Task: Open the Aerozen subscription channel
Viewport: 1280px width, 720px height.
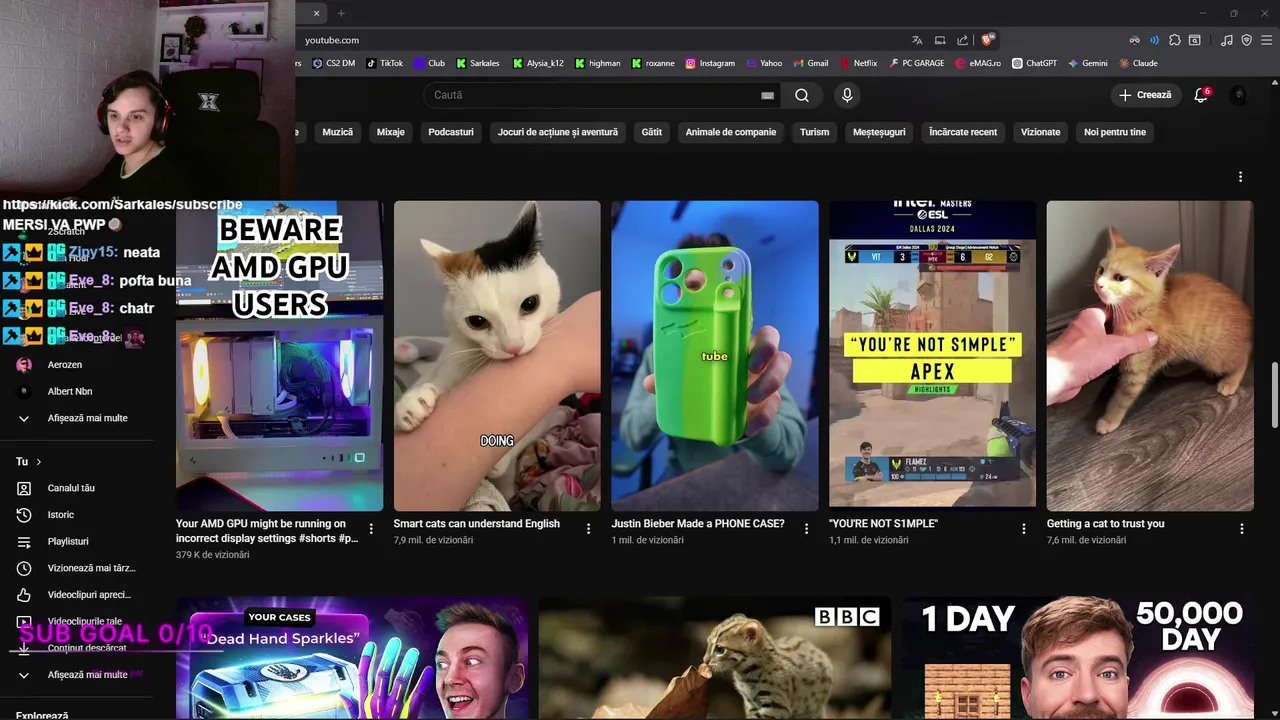Action: pos(76,365)
